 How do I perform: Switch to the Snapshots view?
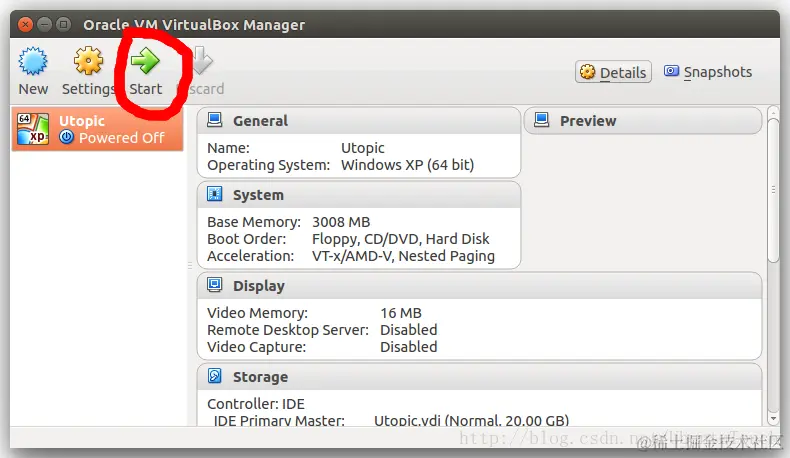[708, 72]
